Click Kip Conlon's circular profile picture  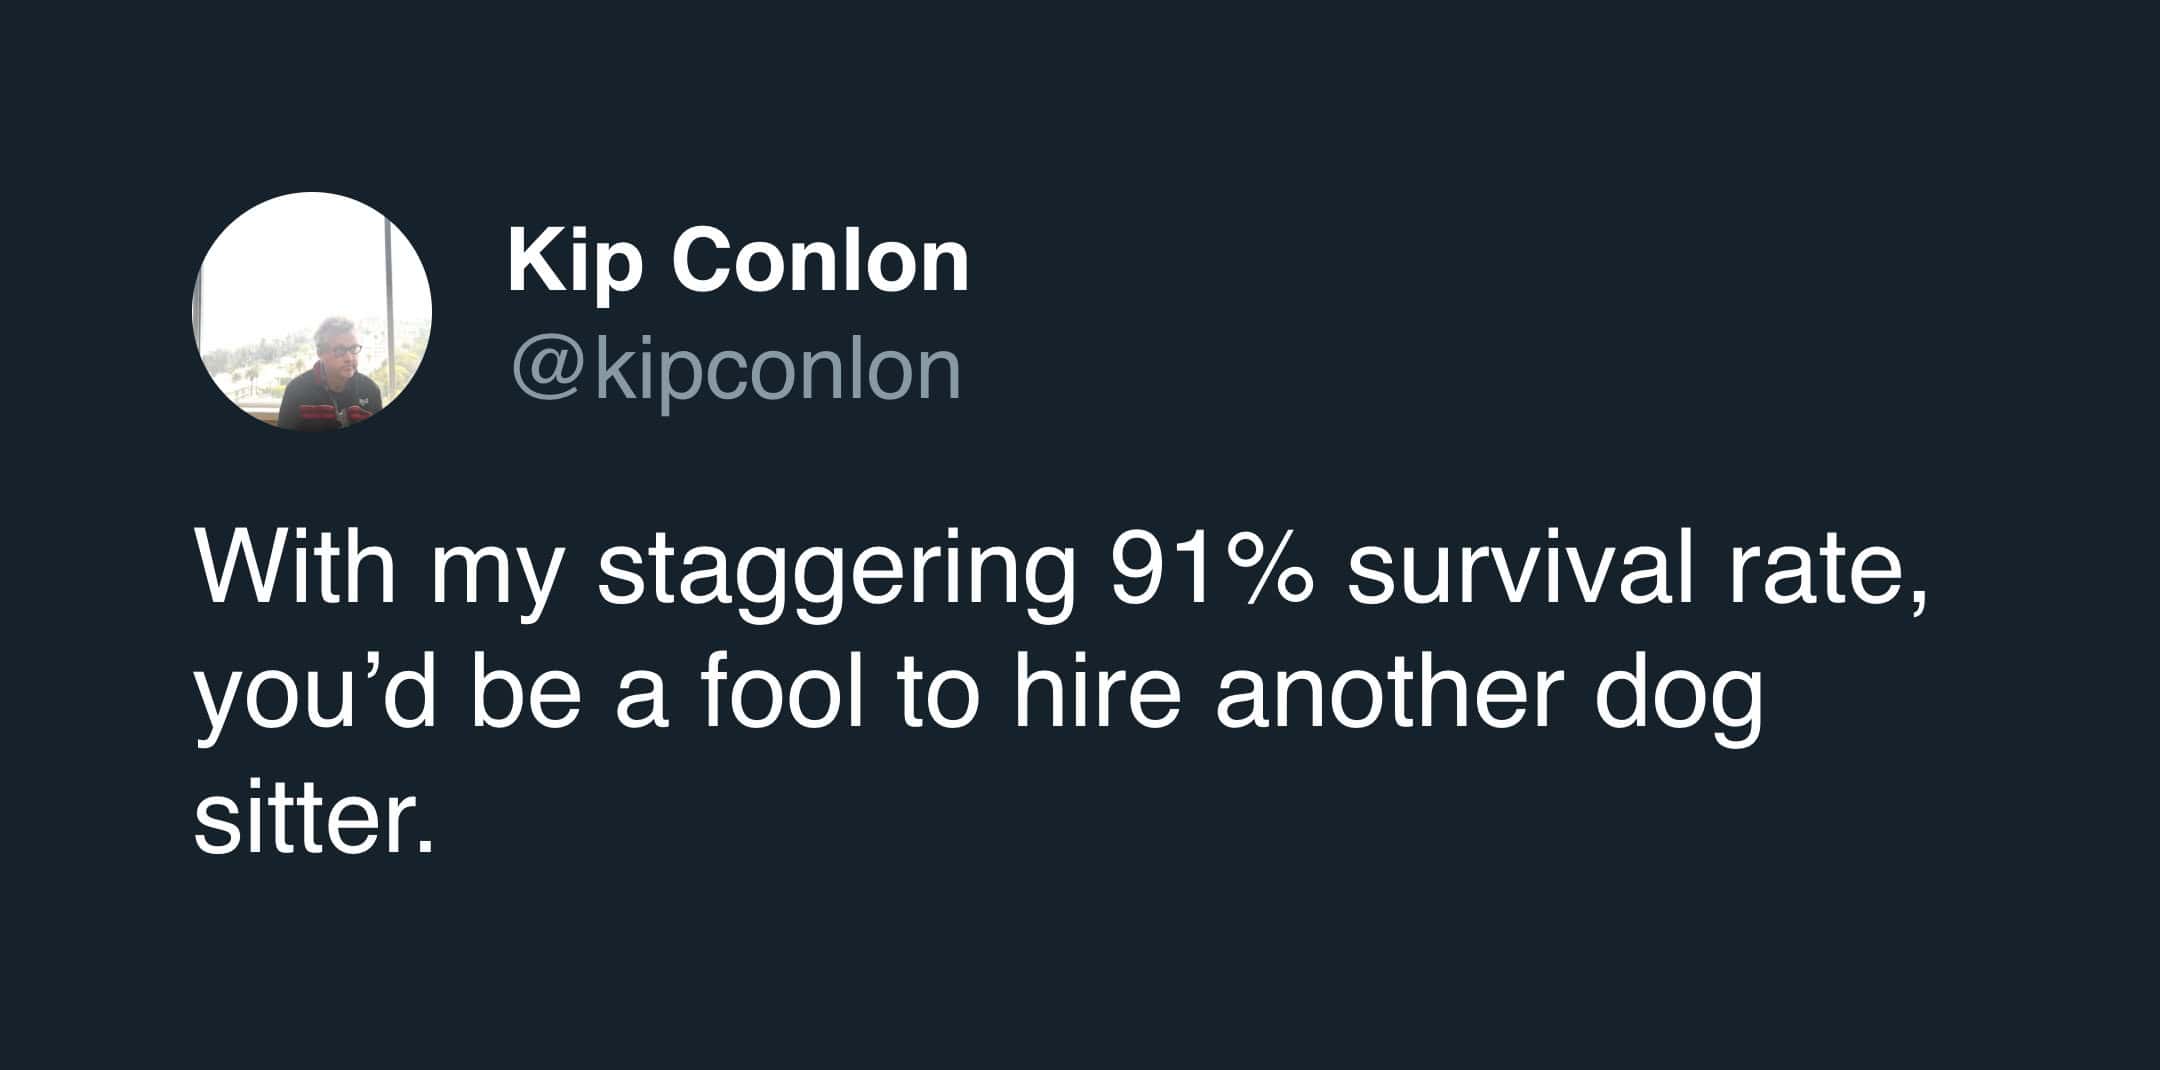(x=312, y=311)
